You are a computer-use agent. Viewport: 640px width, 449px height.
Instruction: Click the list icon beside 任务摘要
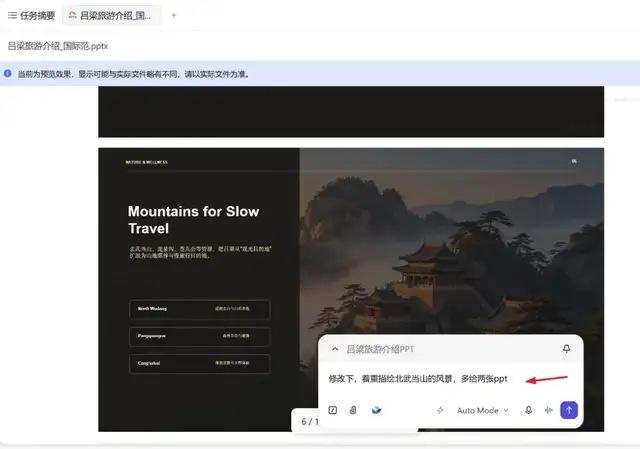(x=12, y=16)
